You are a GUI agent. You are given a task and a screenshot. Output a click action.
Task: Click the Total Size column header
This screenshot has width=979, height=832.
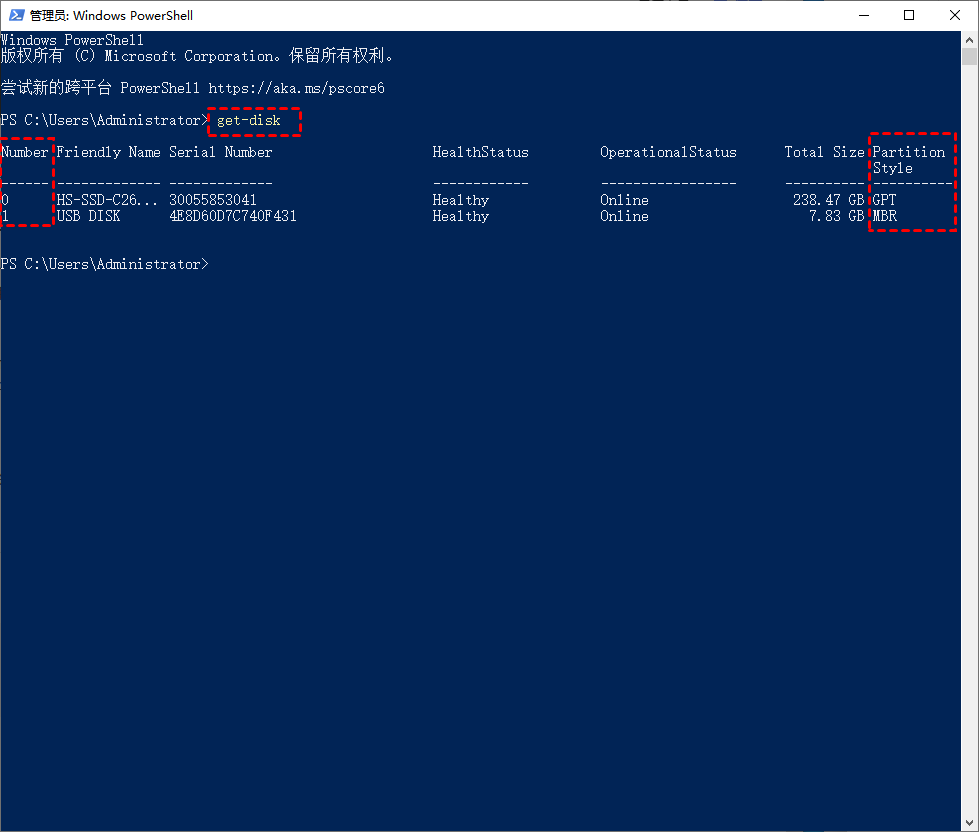click(x=824, y=152)
